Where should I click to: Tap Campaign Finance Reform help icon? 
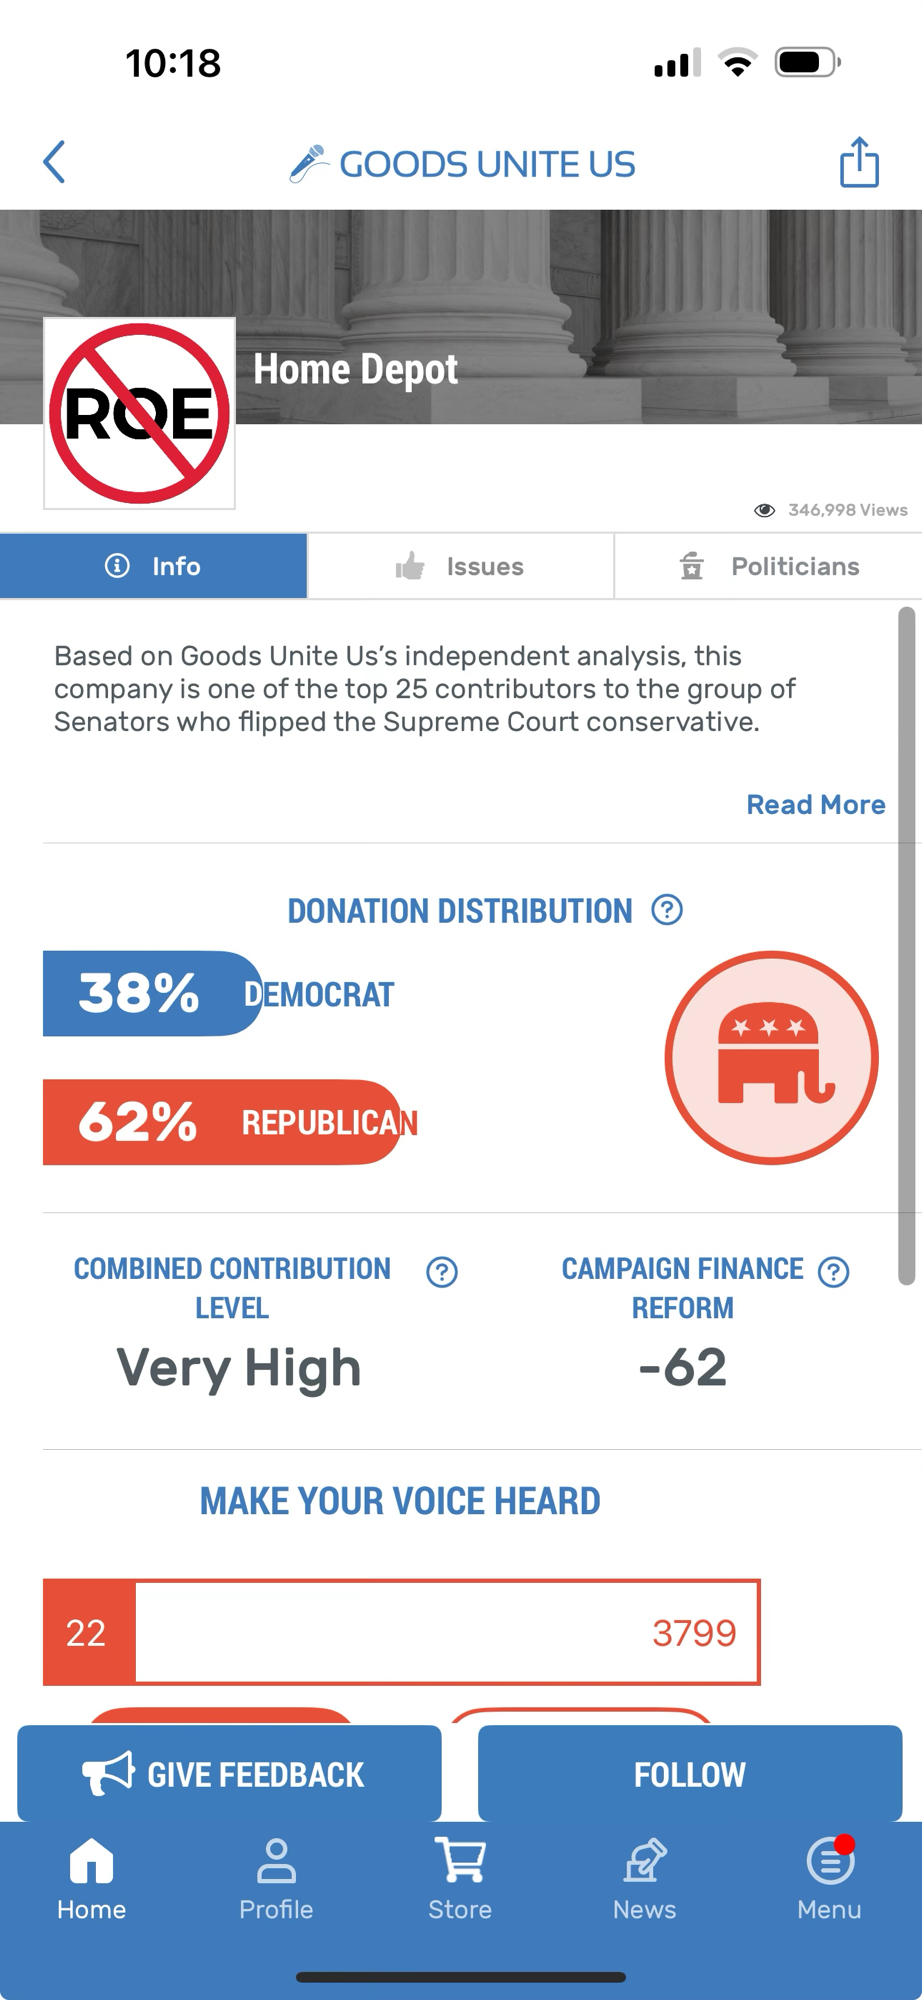(833, 1272)
